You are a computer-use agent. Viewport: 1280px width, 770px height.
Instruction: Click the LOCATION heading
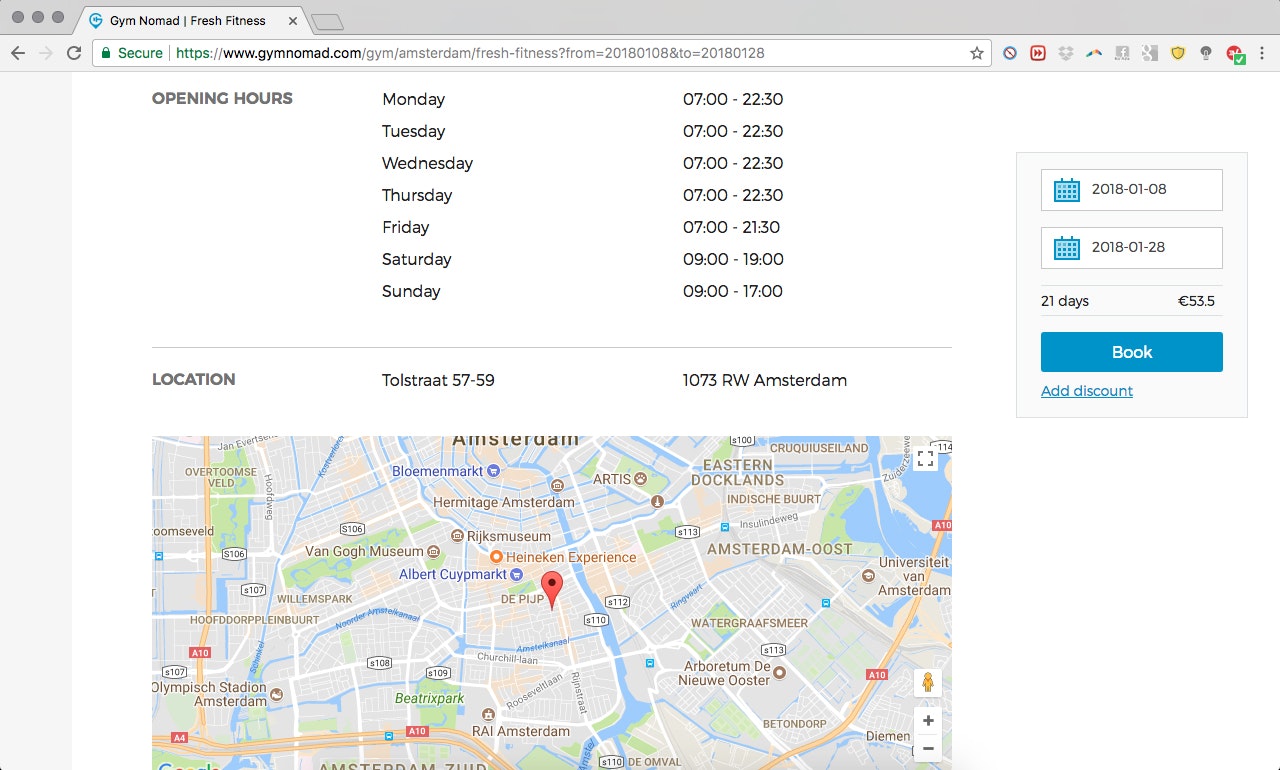194,379
